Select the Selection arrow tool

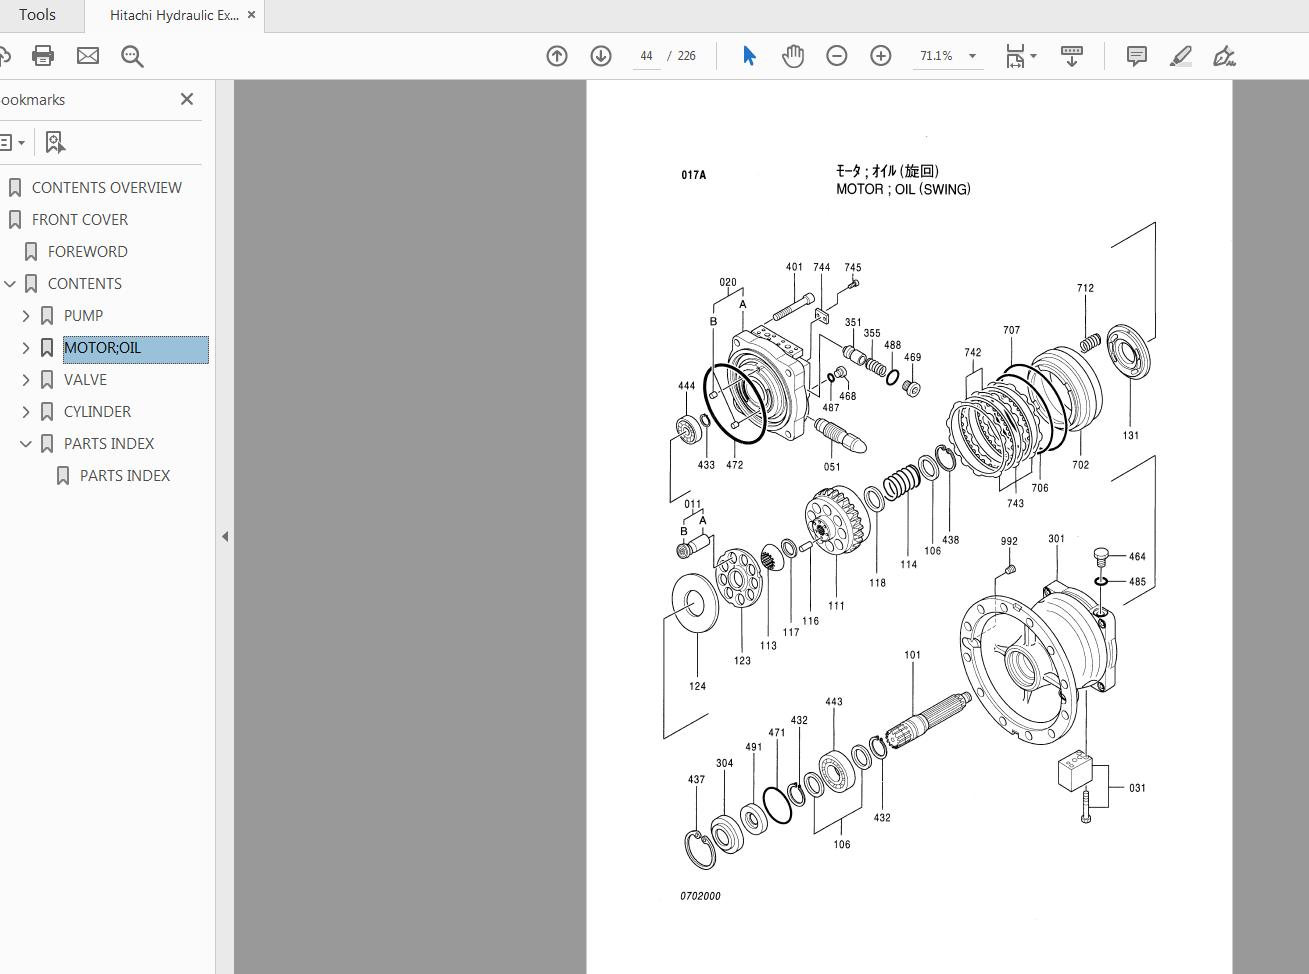click(748, 55)
